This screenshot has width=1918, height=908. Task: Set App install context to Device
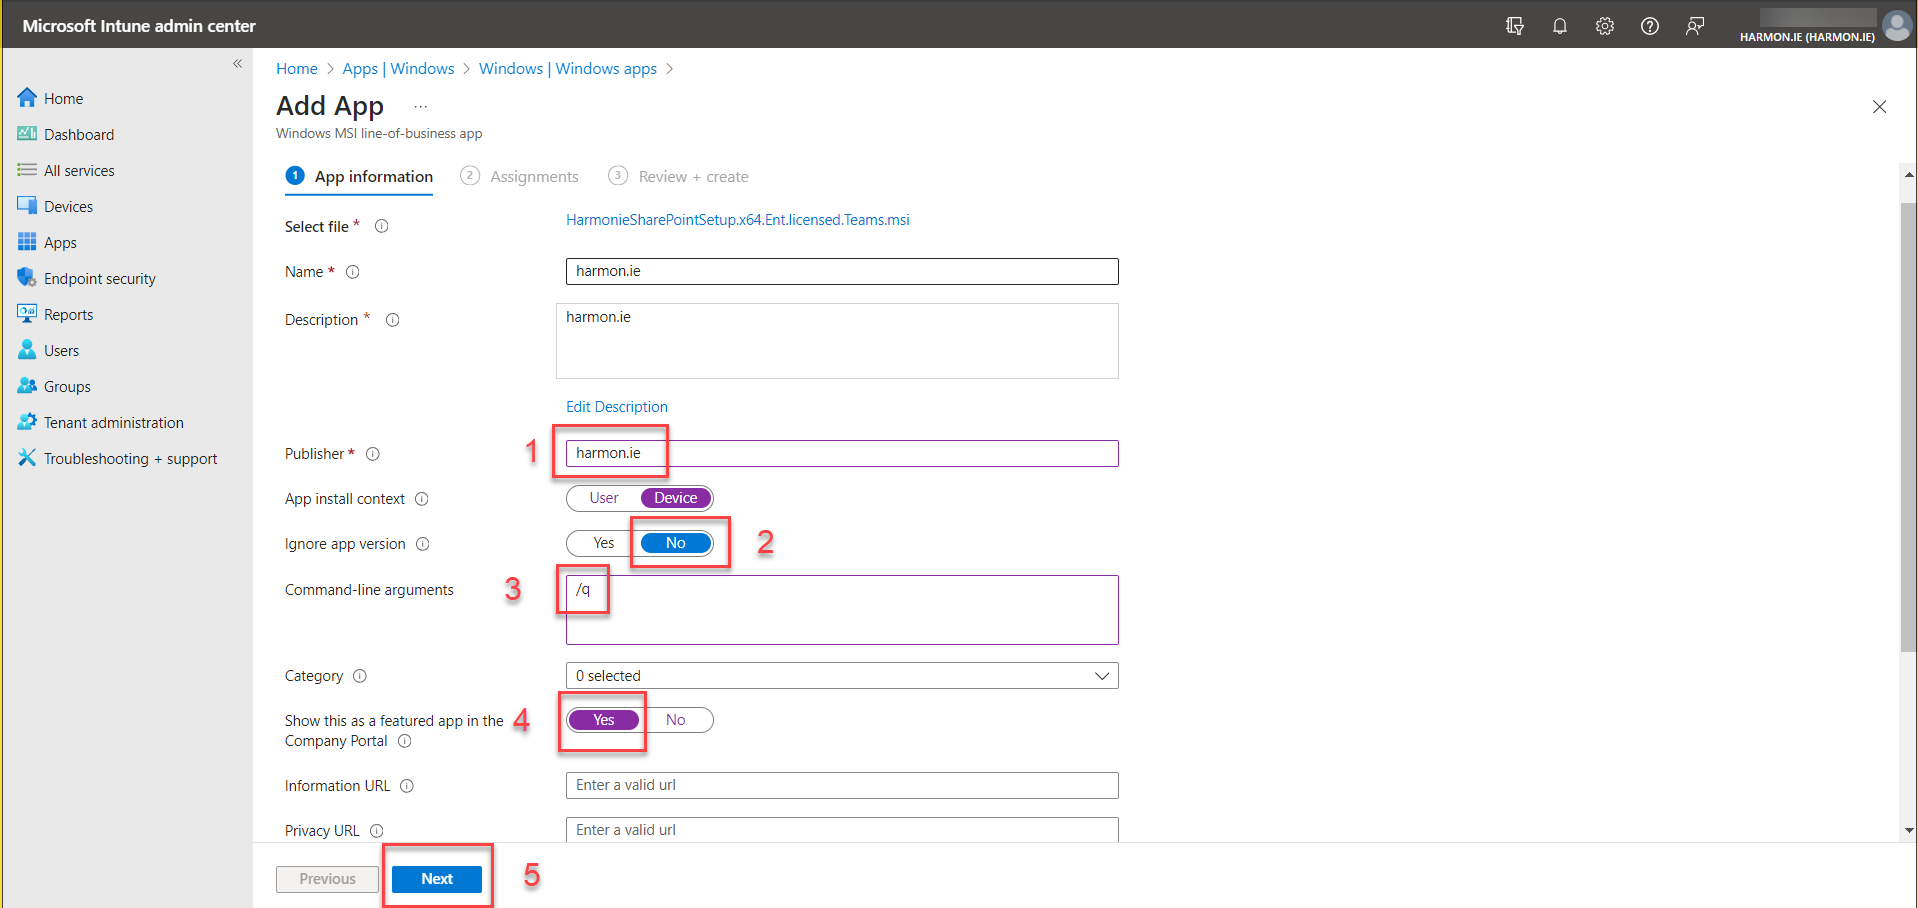(676, 498)
